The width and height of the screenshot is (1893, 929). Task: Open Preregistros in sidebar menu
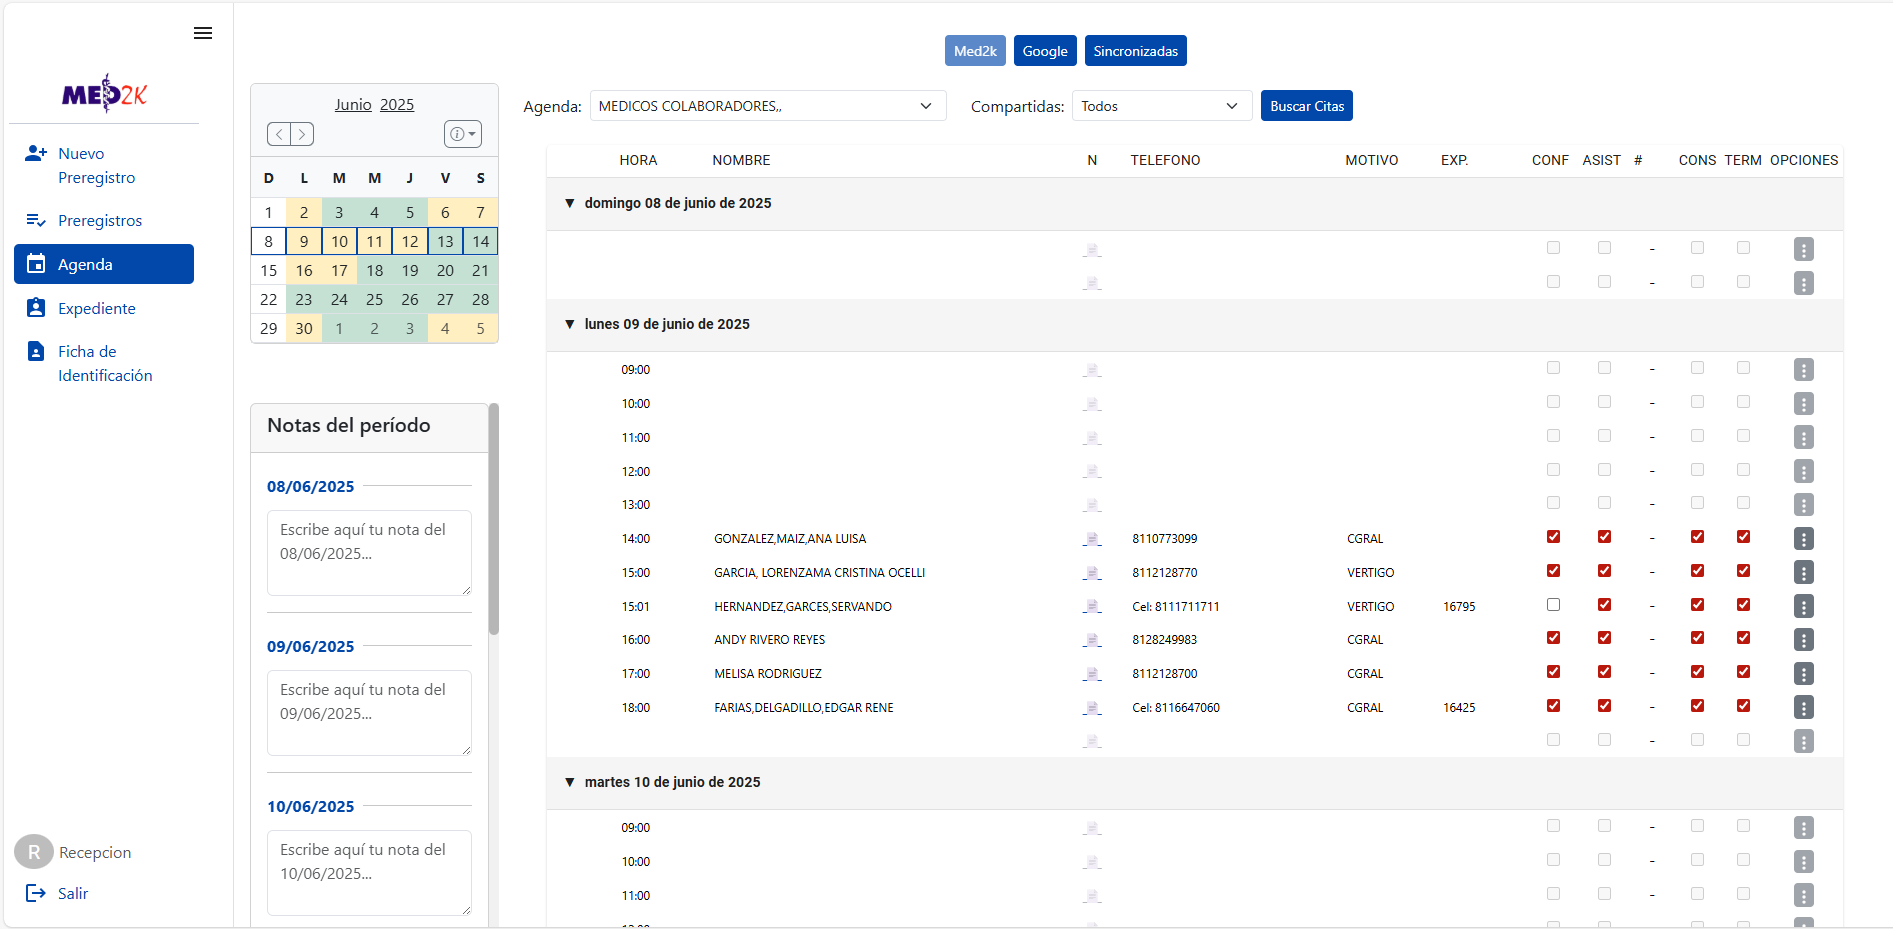[x=99, y=221]
